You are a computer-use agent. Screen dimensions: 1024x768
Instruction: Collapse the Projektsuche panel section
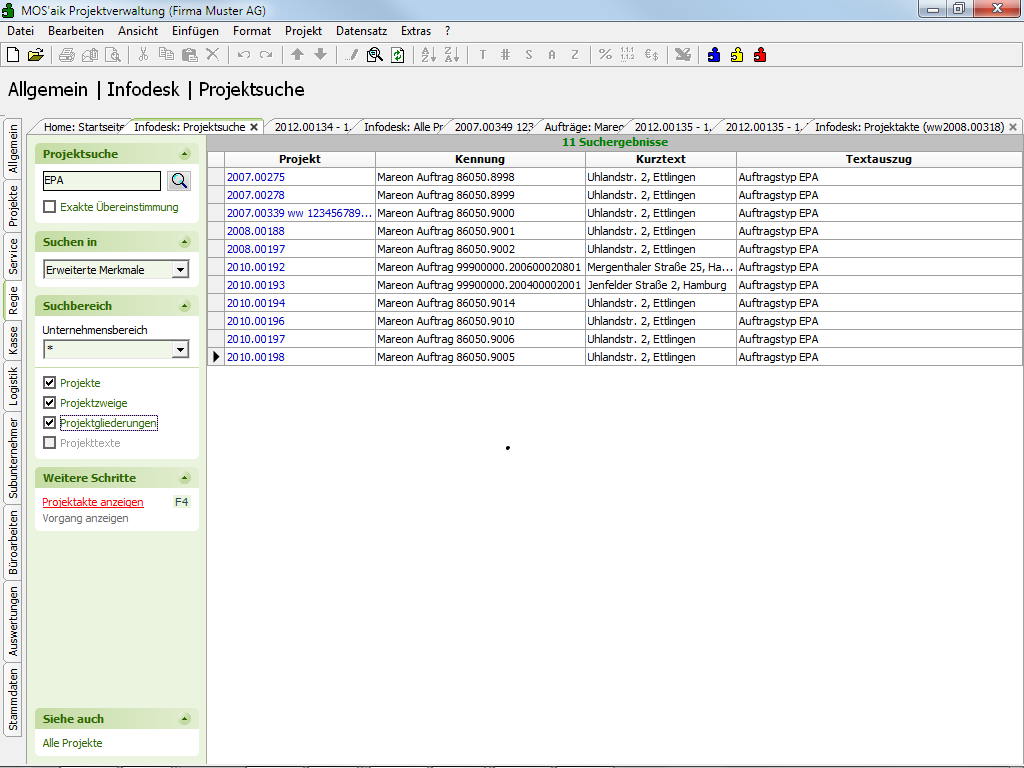pos(184,154)
